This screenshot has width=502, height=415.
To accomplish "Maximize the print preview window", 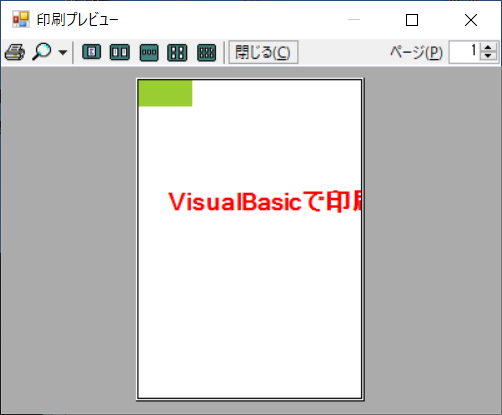I will click(412, 20).
